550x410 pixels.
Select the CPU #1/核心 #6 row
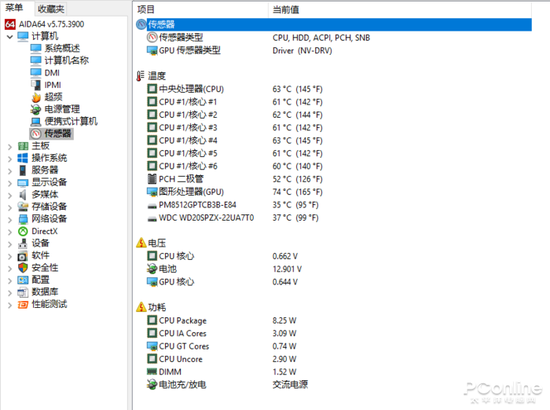coord(333,166)
